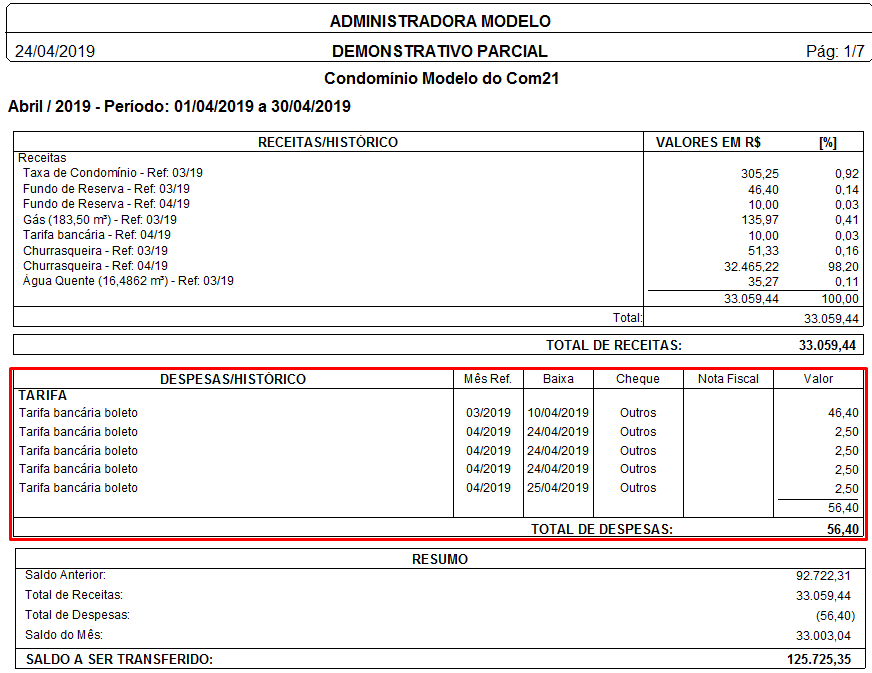
Task: Click the value 305,25
Action: pyautogui.click(x=760, y=174)
